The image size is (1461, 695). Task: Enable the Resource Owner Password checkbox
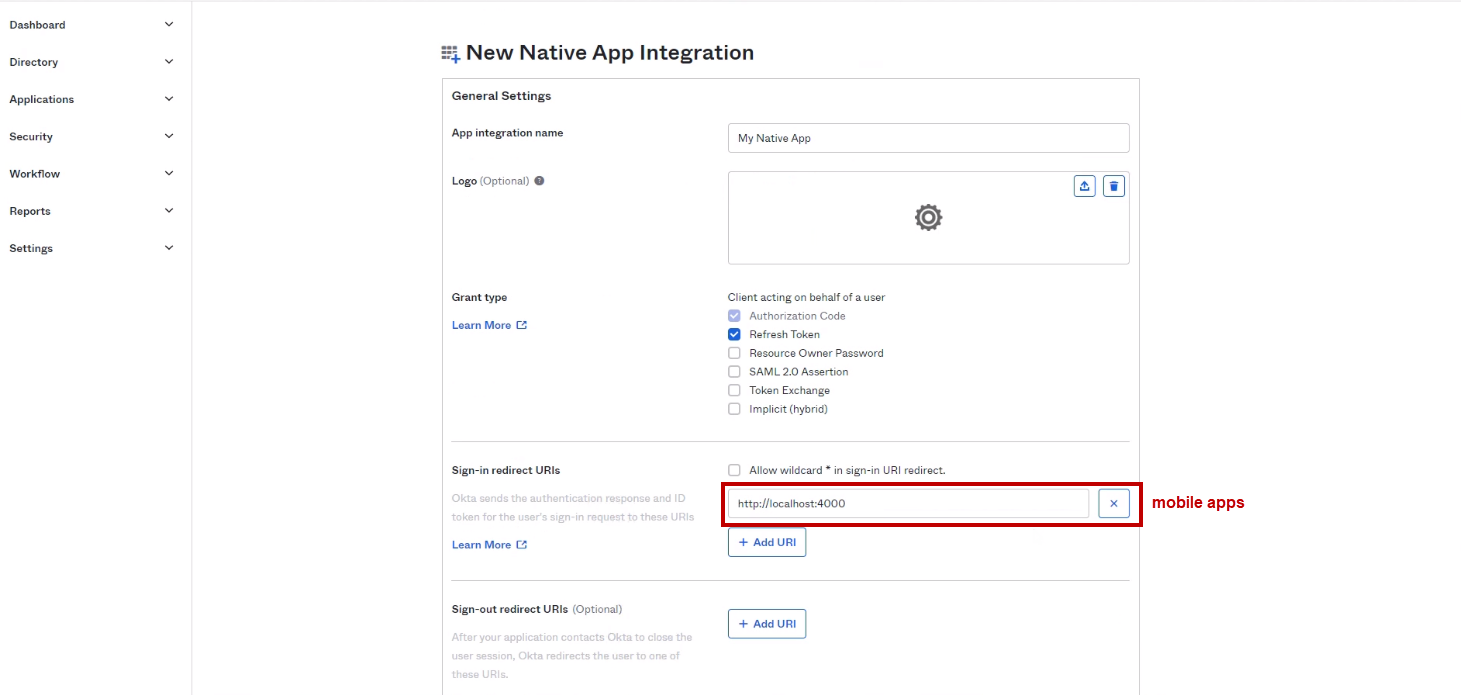(734, 353)
